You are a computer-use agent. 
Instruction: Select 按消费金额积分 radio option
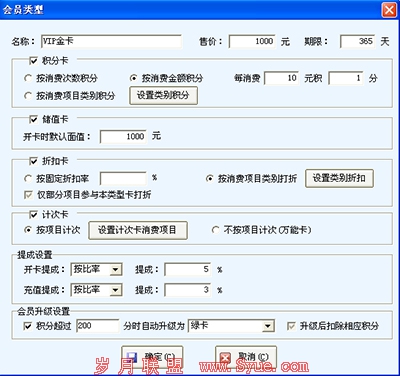[x=133, y=78]
